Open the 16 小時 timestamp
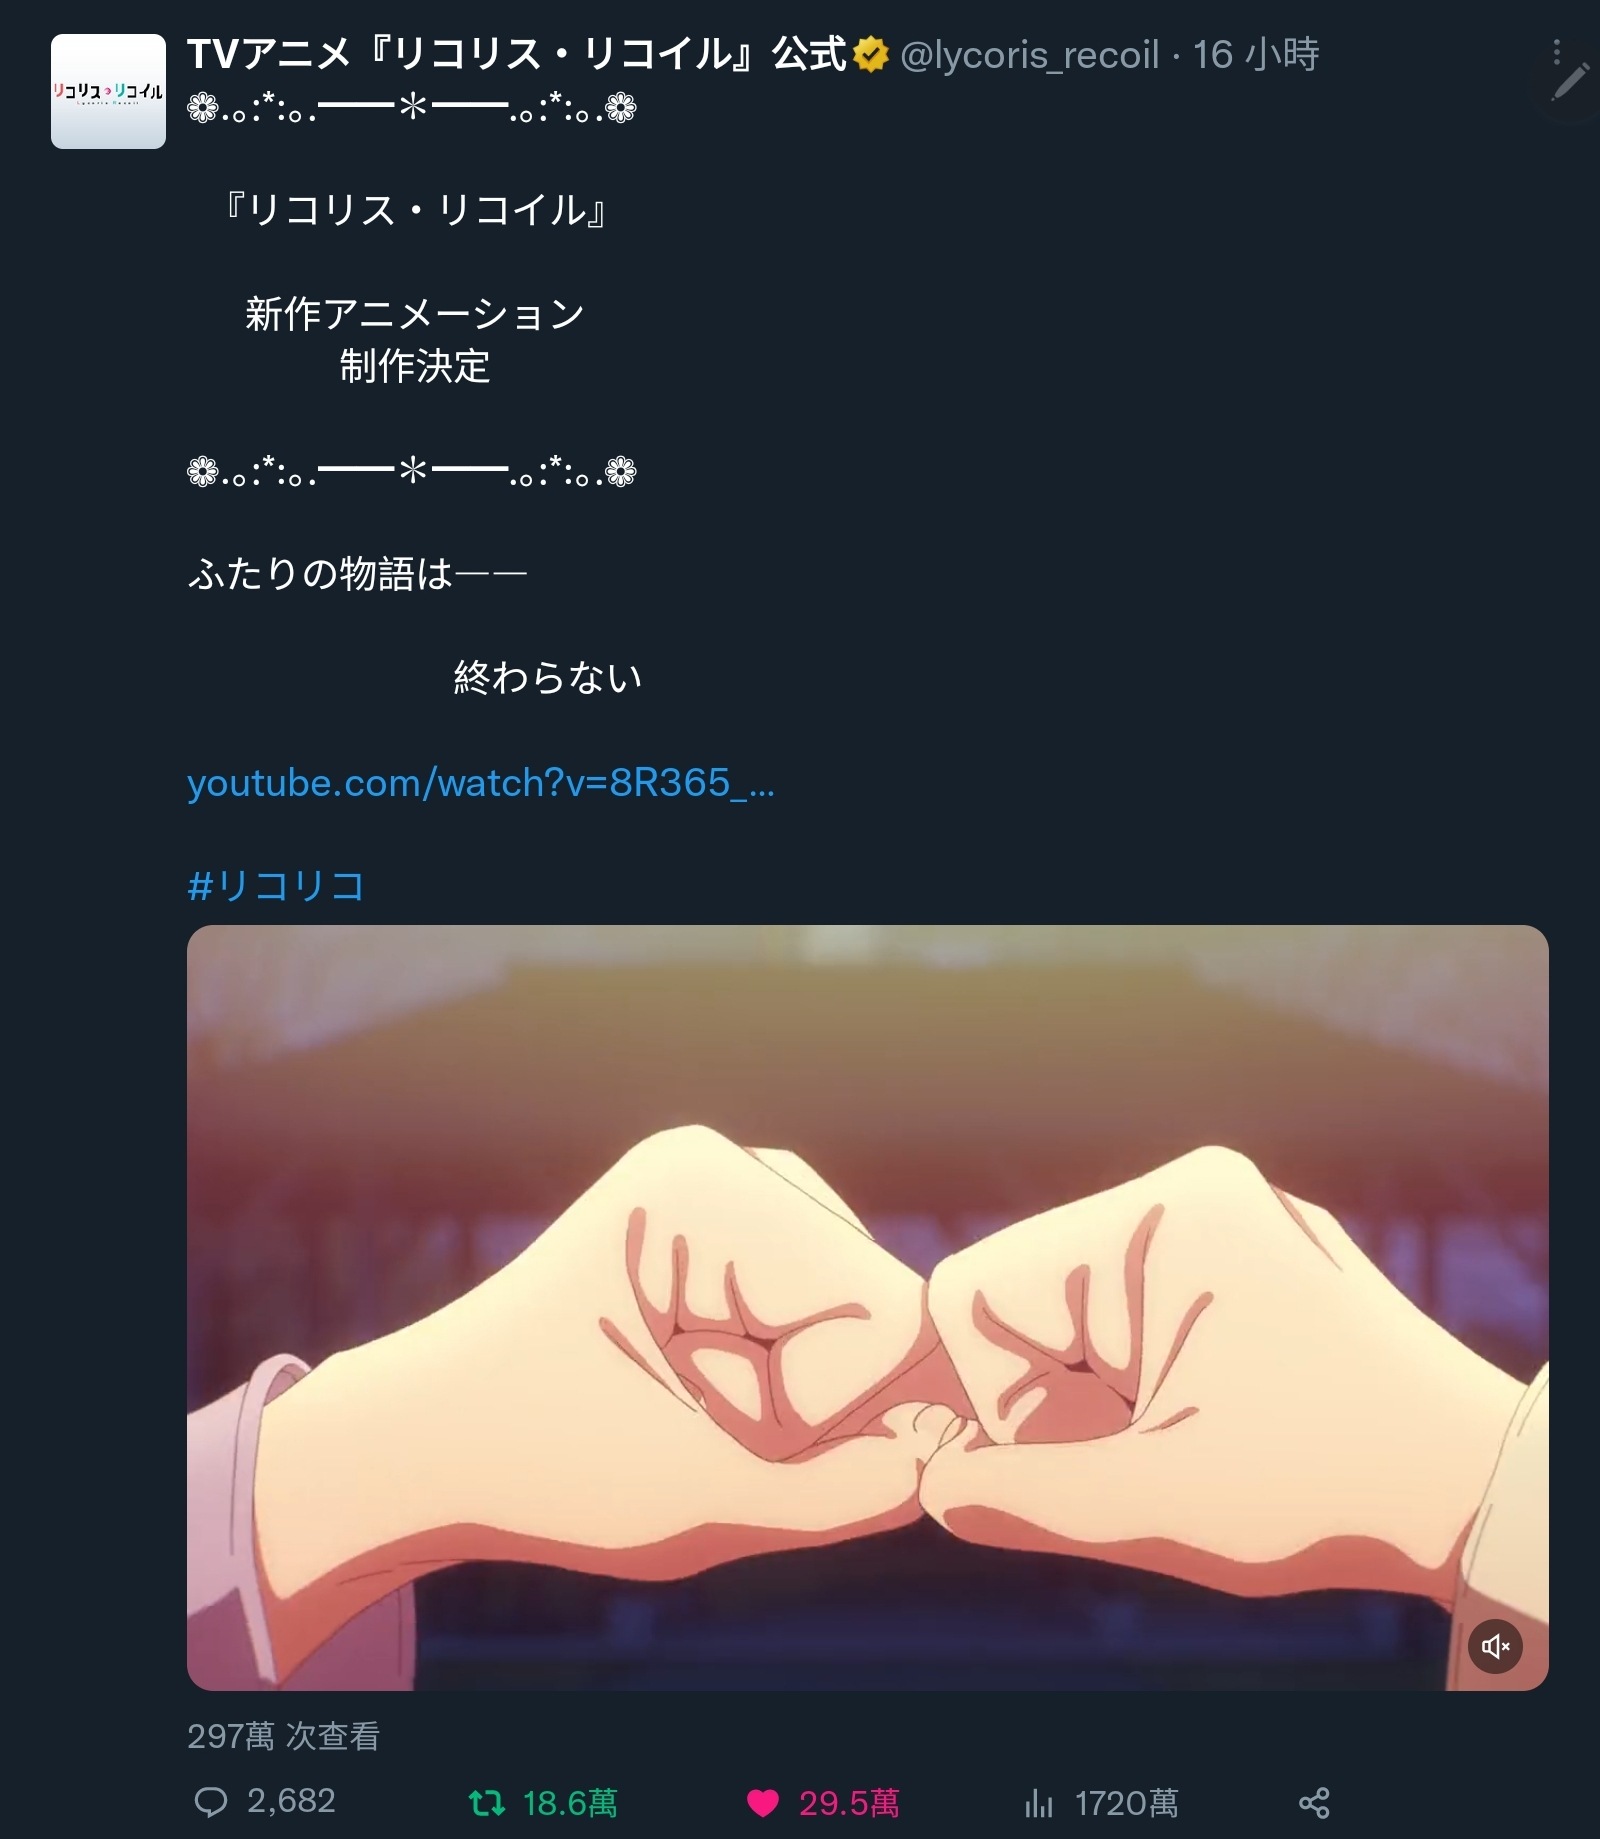 coord(1256,54)
